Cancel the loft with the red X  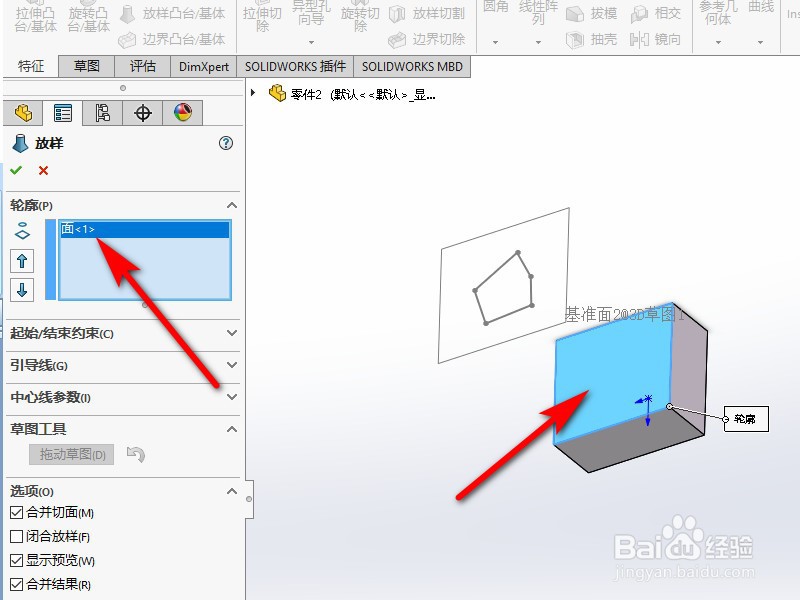[x=43, y=170]
